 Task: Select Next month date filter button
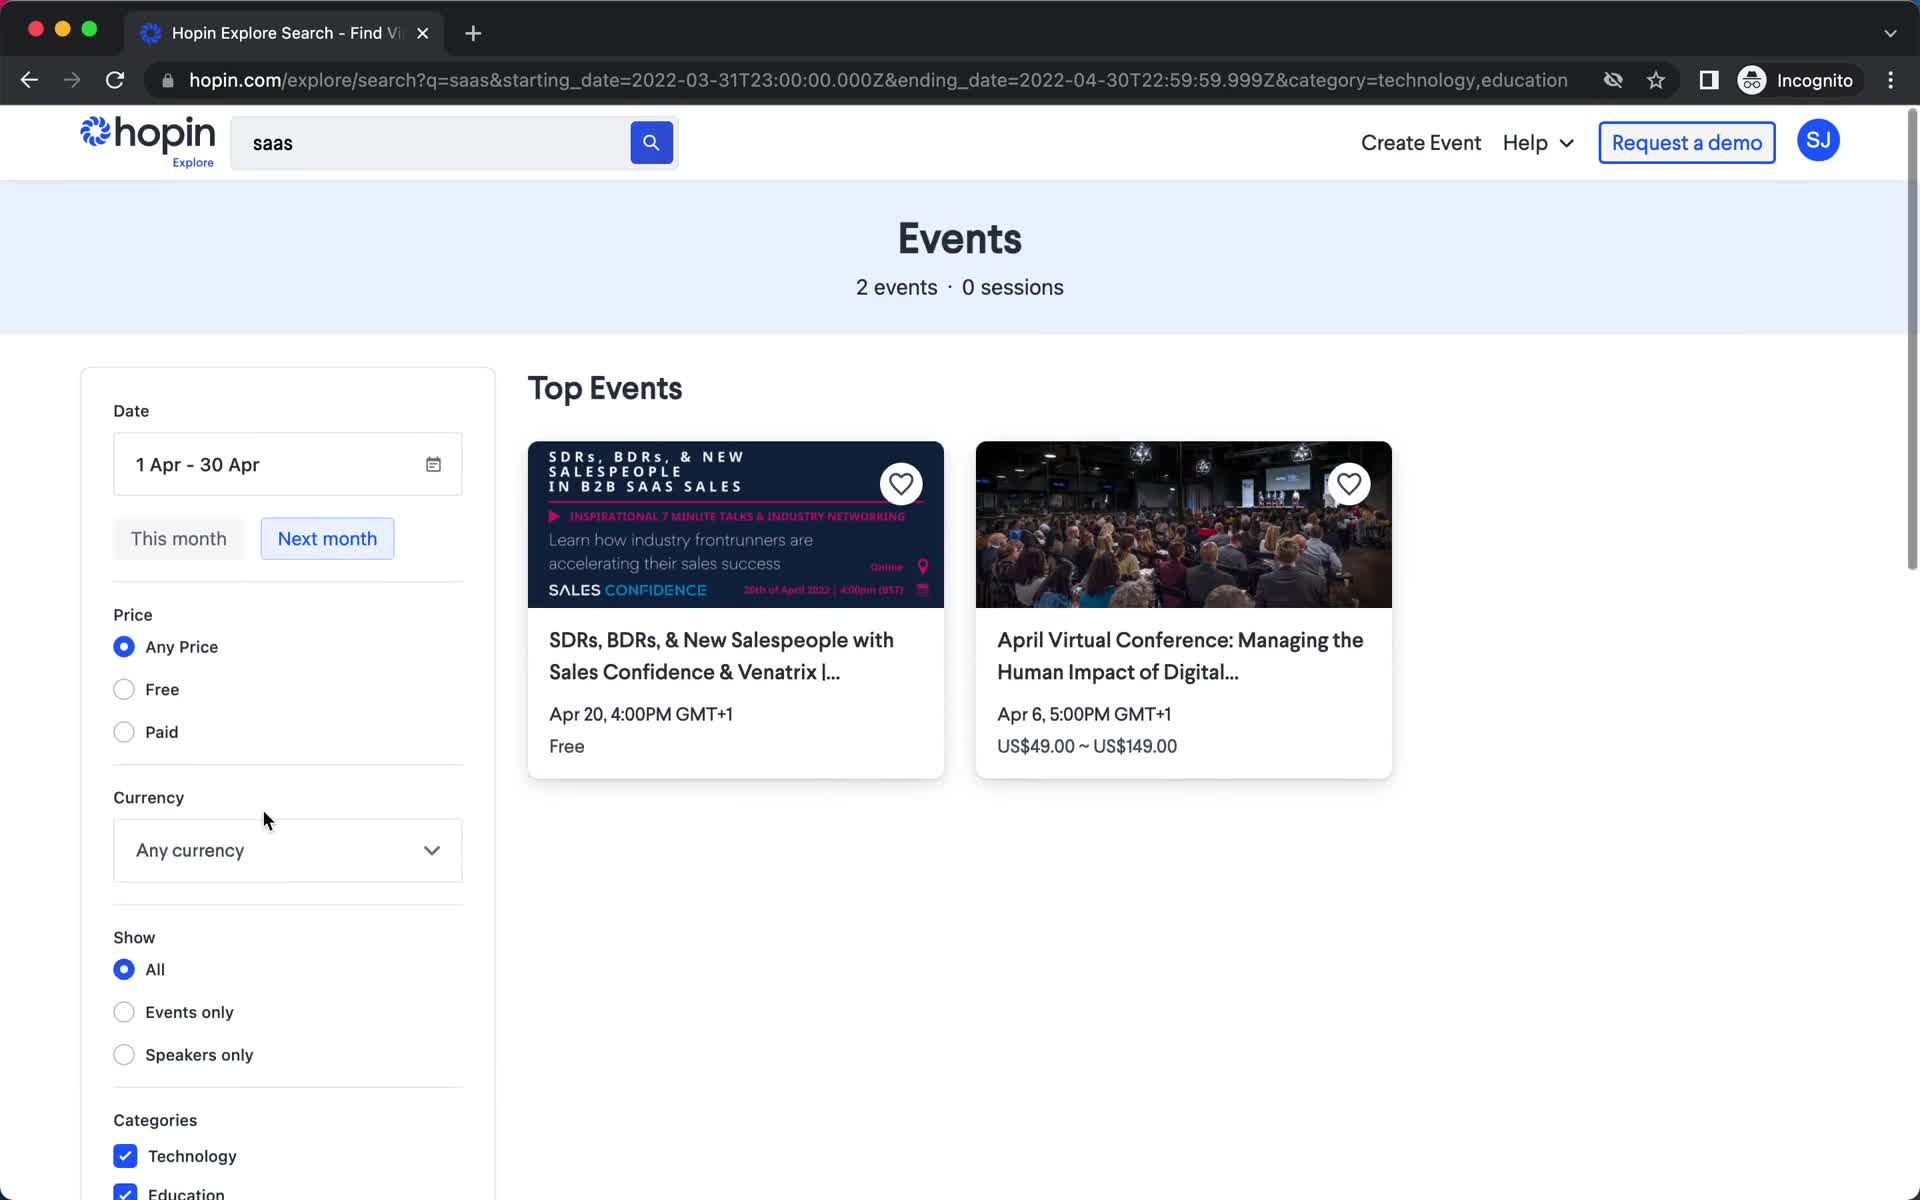[x=326, y=538]
